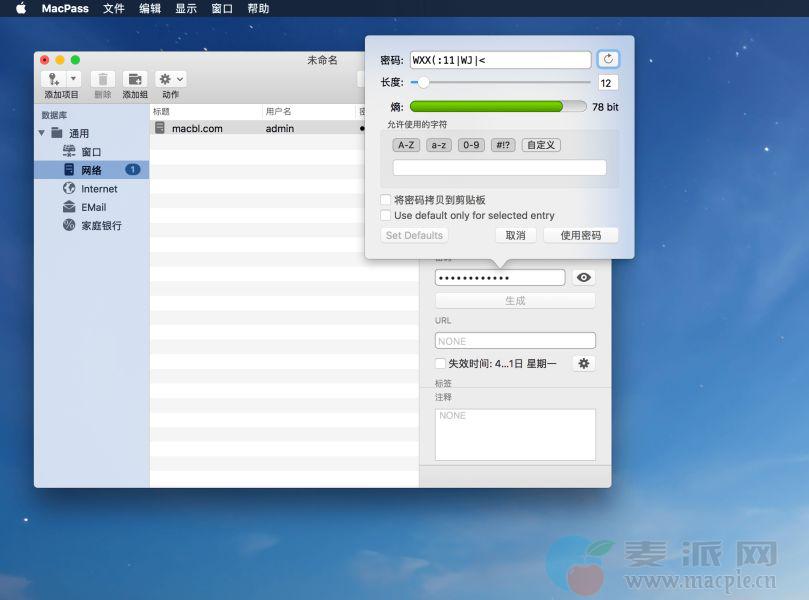The image size is (809, 600).
Task: Select the 家庭银行 group in sidebar
Action: (101, 226)
